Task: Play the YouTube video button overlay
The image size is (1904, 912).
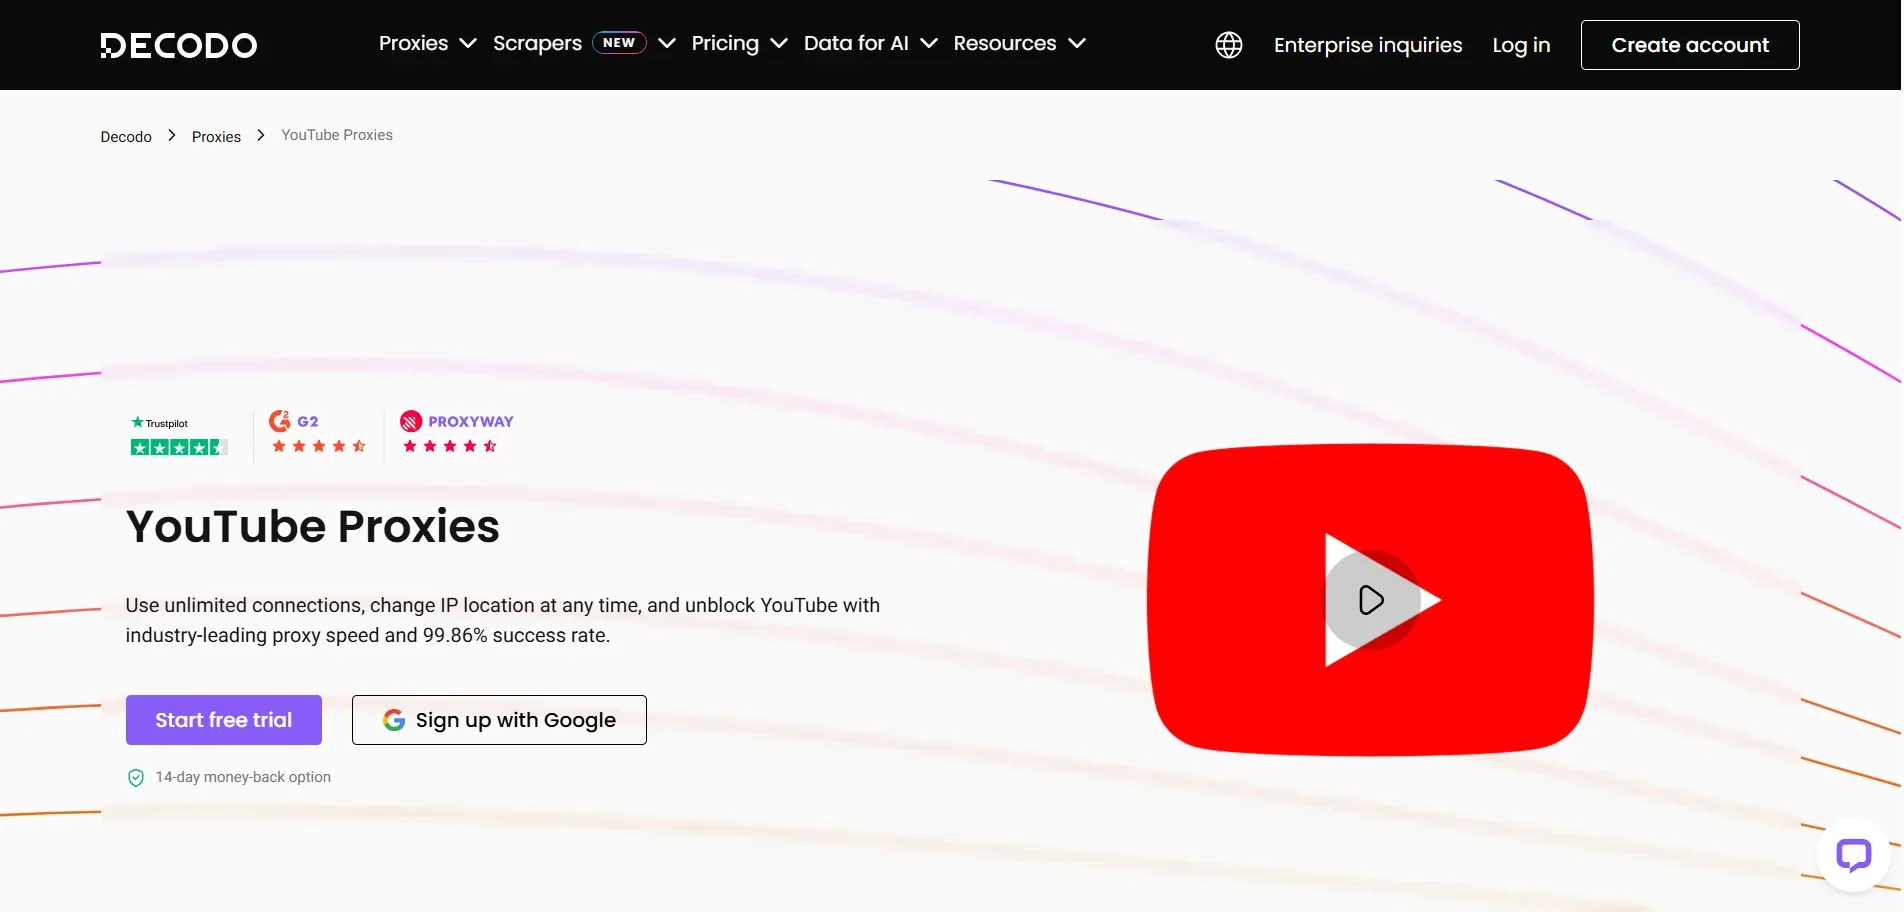Action: point(1372,600)
